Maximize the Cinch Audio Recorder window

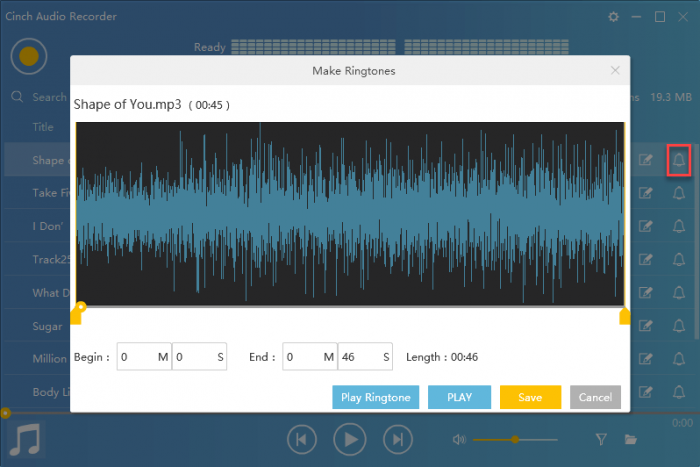pos(659,17)
